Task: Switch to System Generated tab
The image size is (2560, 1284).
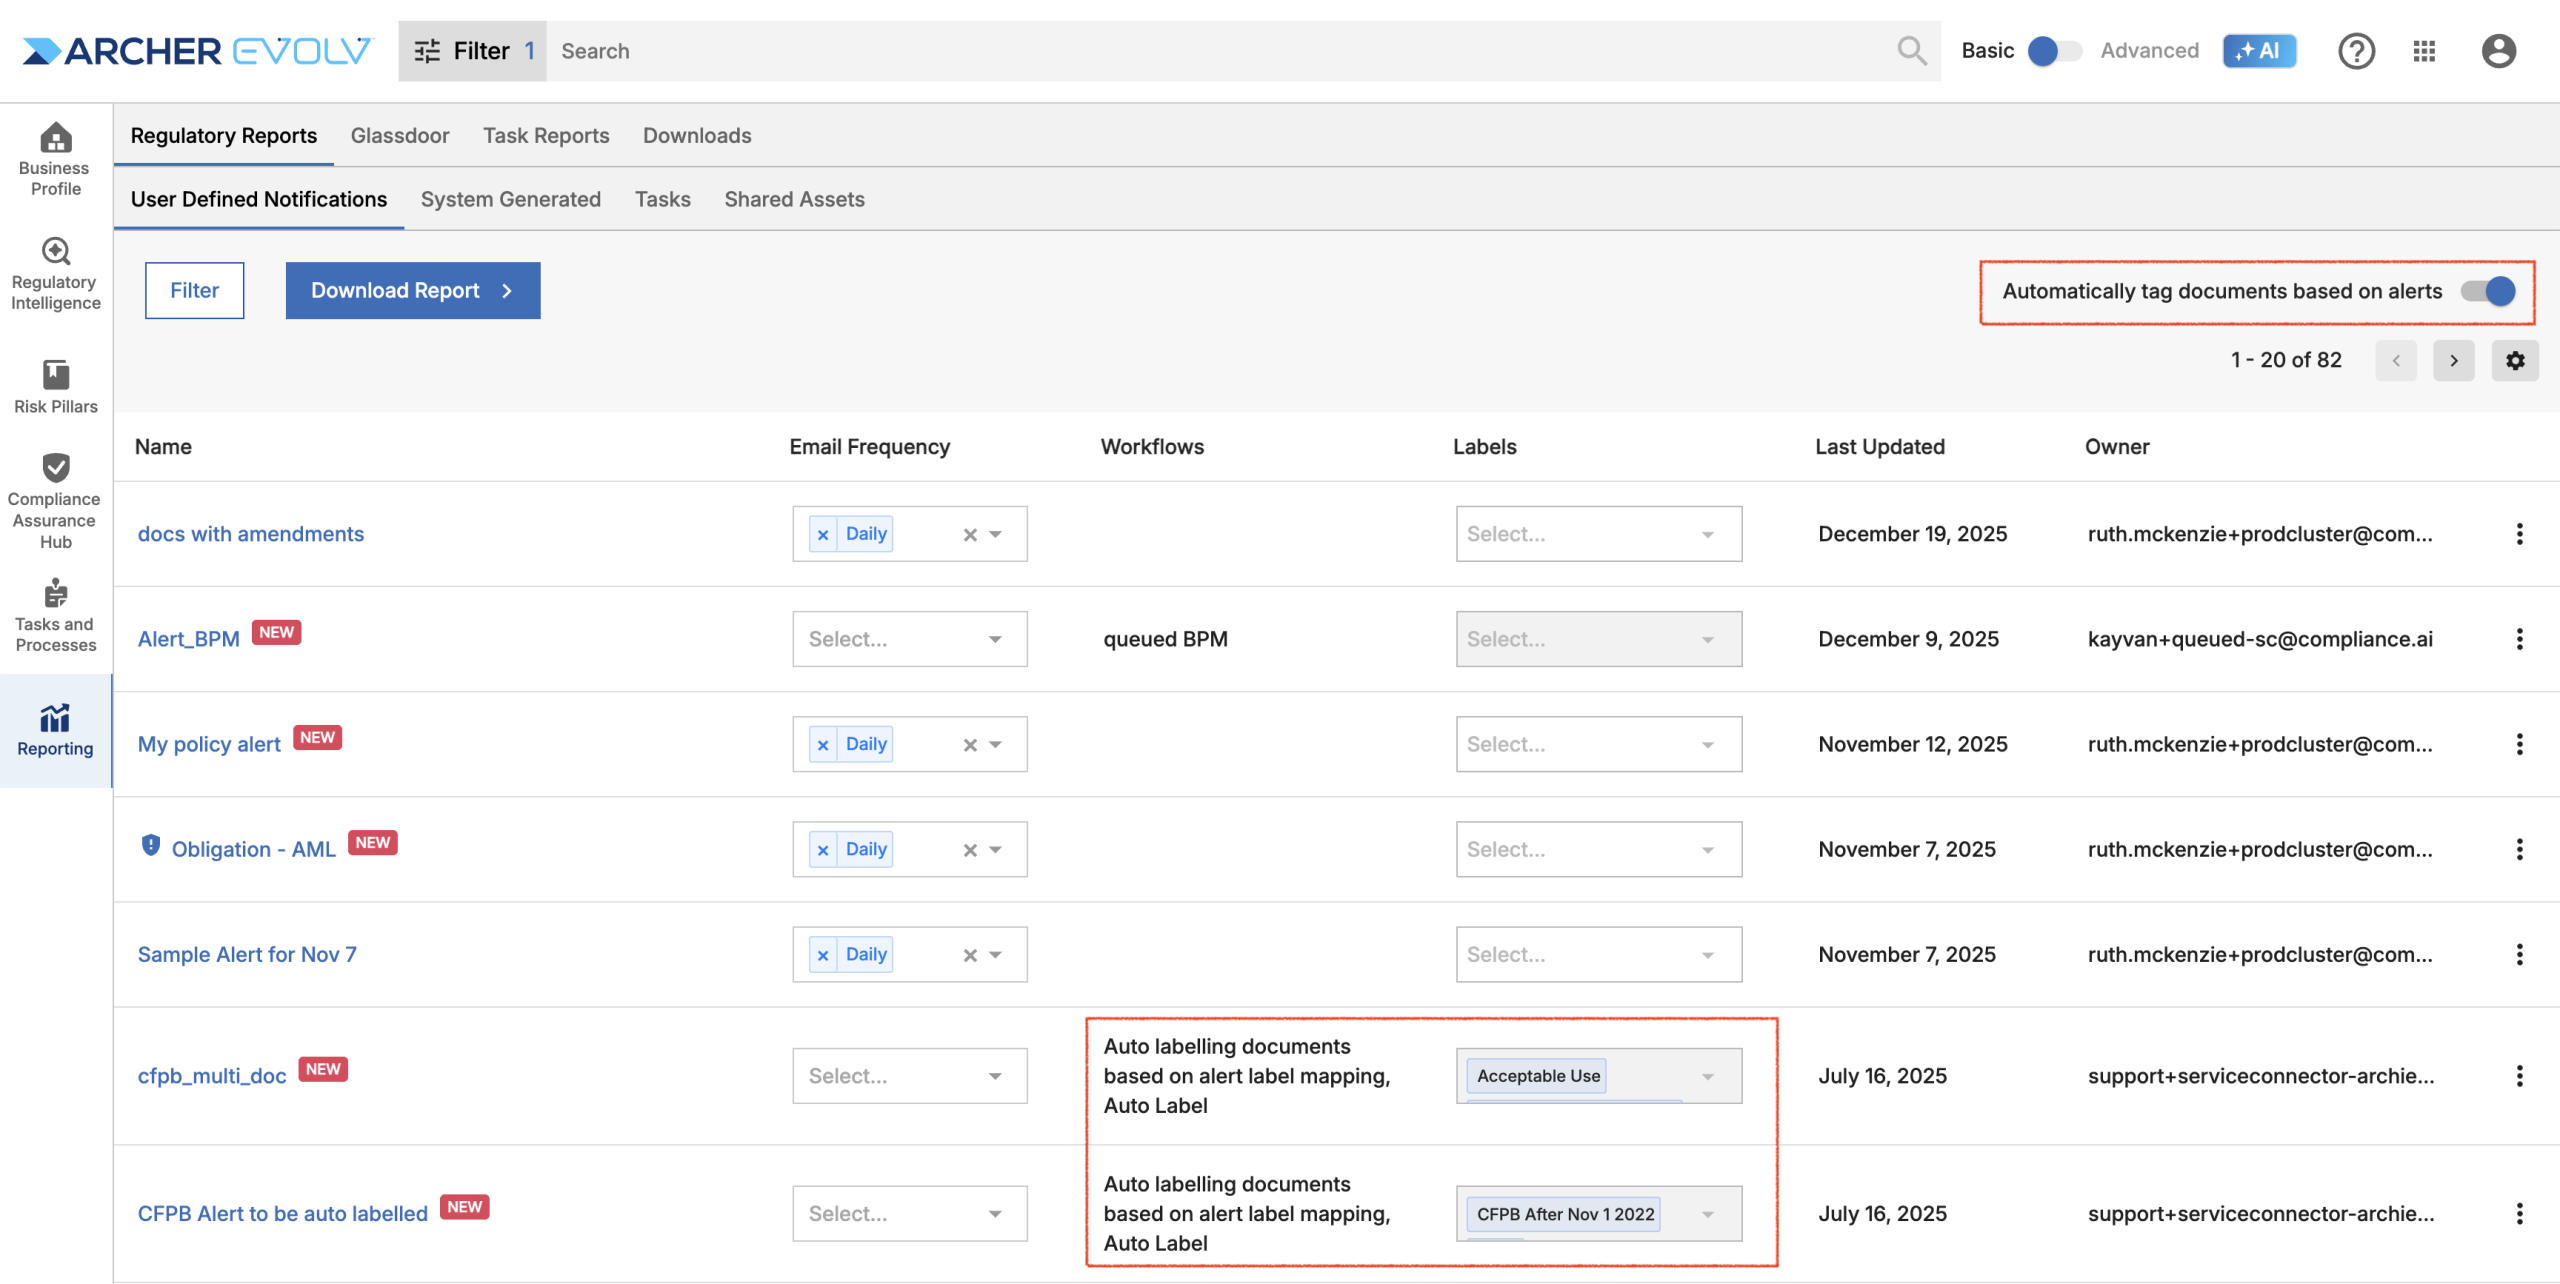Action: pyautogui.click(x=510, y=199)
